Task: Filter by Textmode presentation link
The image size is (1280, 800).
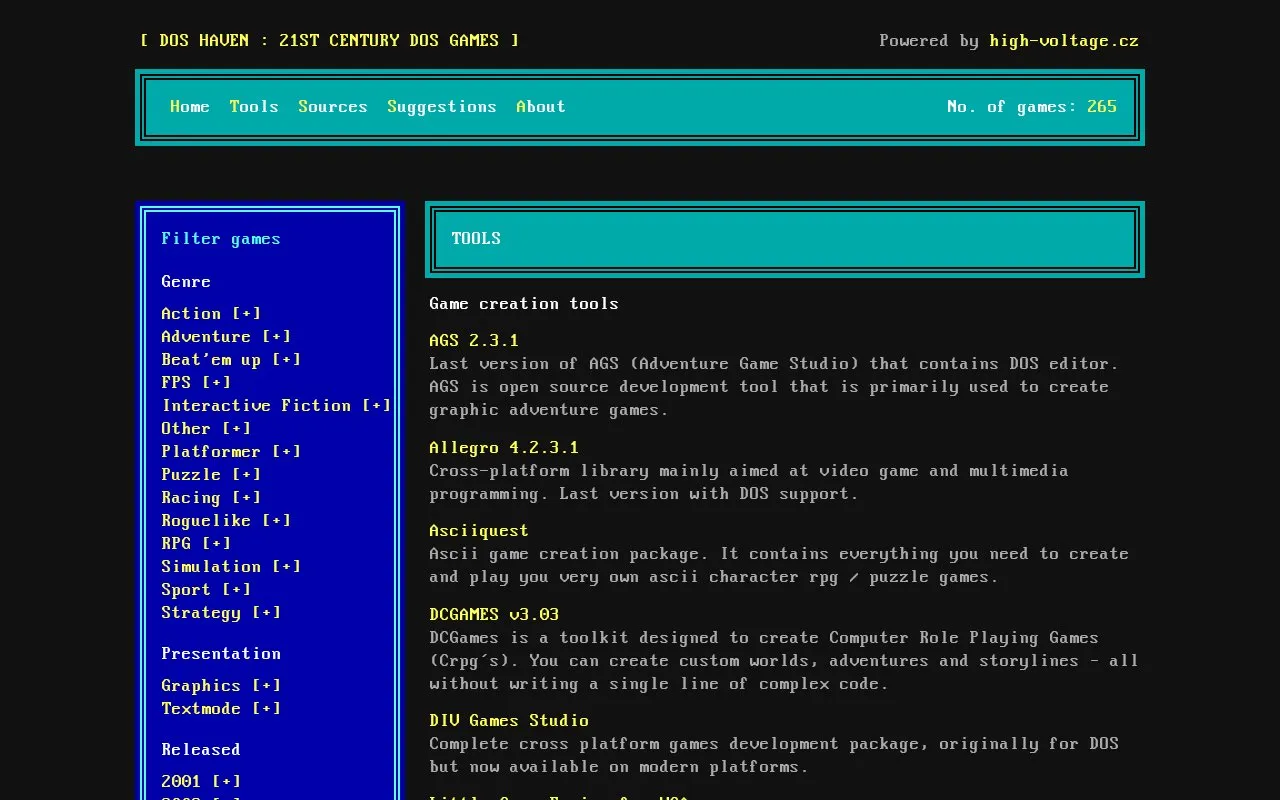Action: click(201, 708)
